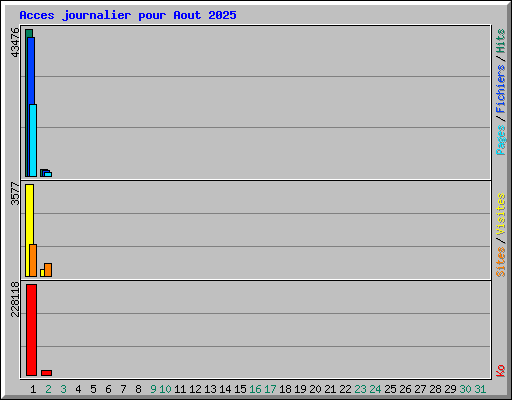Click day label 23 on the x-axis
512x400 pixels.
pyautogui.click(x=360, y=389)
